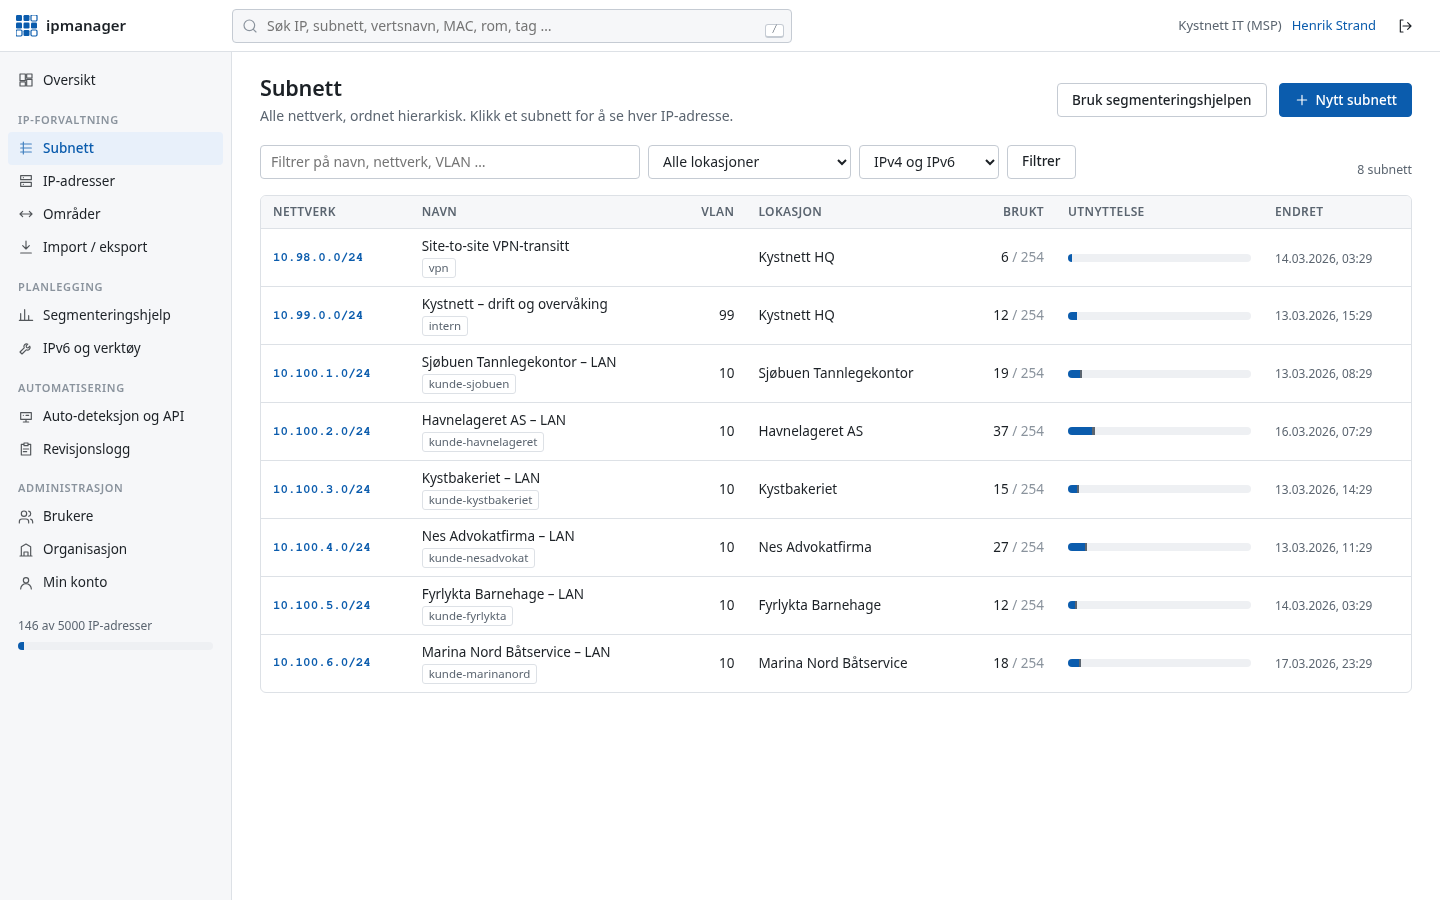Click the Segmenteringshjelp chart icon

[x=26, y=315]
